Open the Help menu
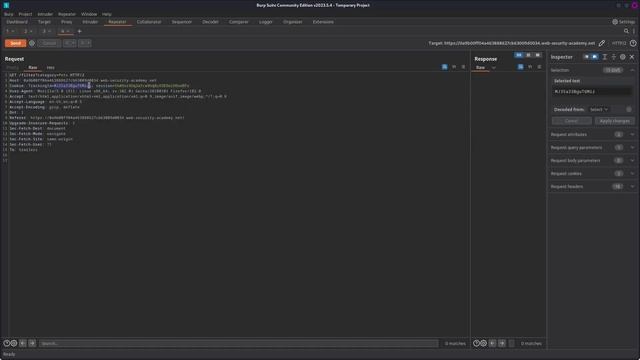 [x=107, y=14]
